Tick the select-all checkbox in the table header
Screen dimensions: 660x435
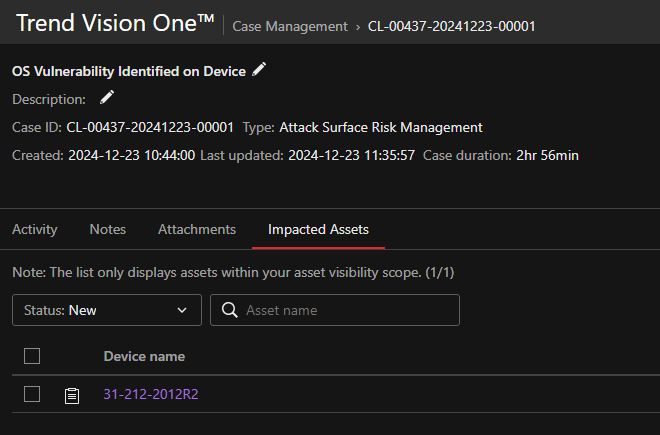32,356
